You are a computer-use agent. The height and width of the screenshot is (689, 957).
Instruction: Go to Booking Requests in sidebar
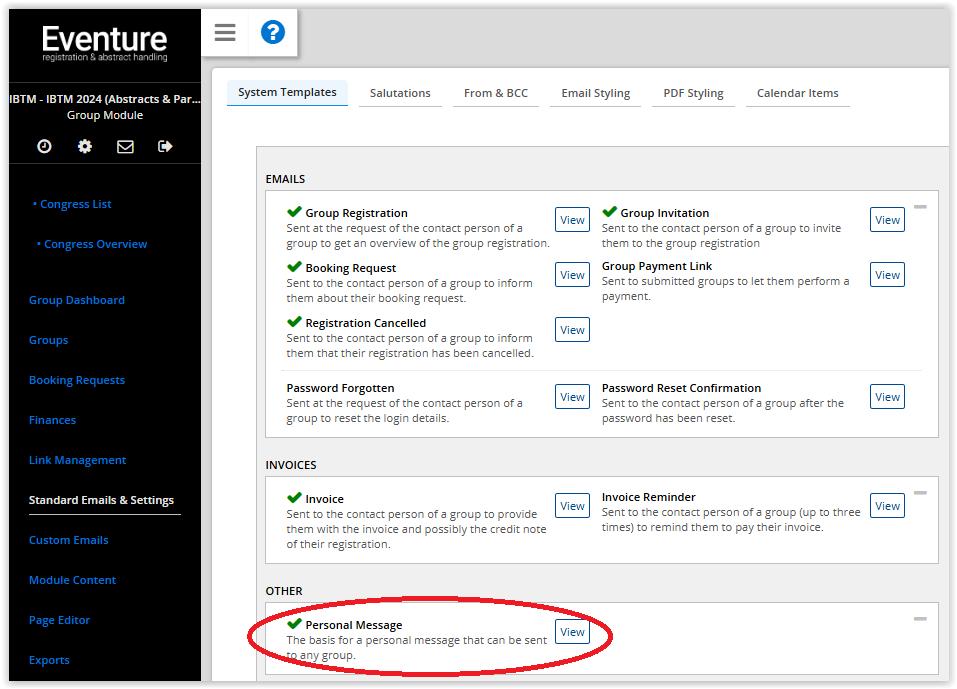[77, 380]
